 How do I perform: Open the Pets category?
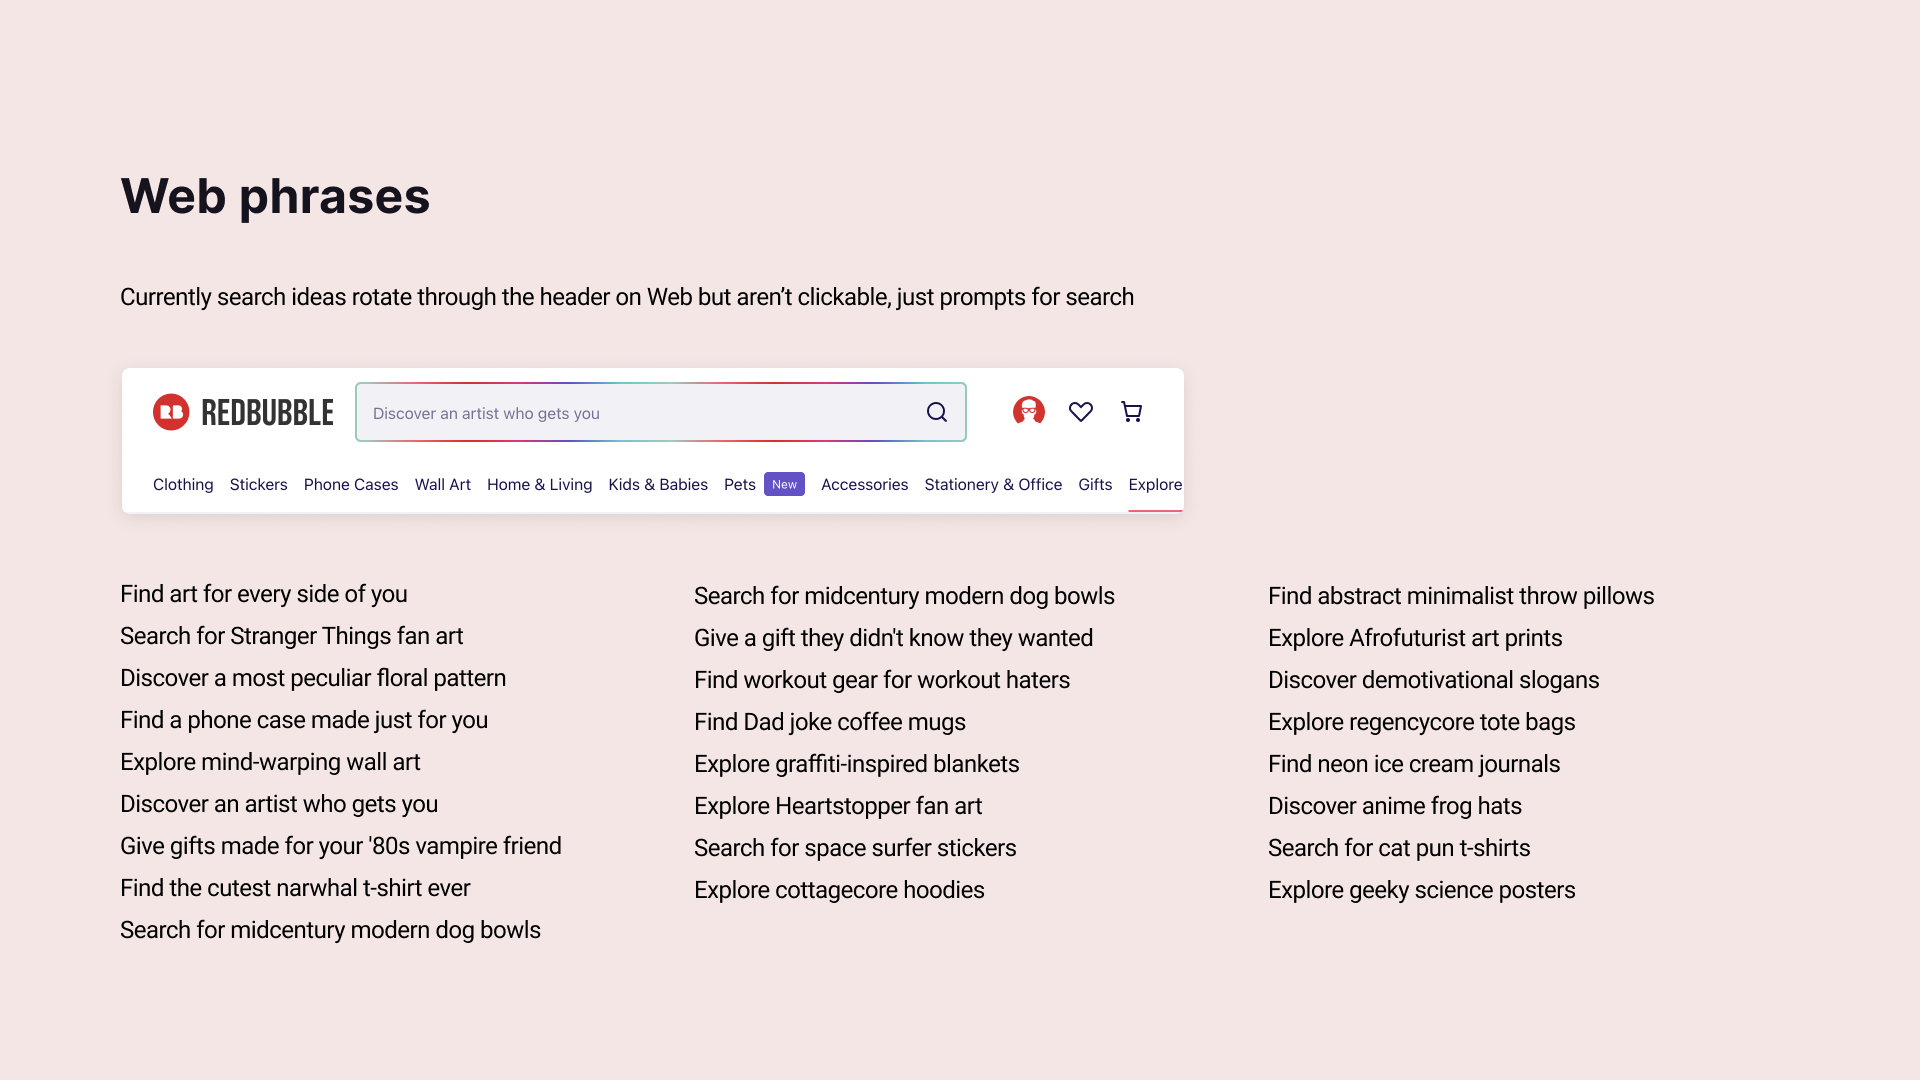pos(740,485)
